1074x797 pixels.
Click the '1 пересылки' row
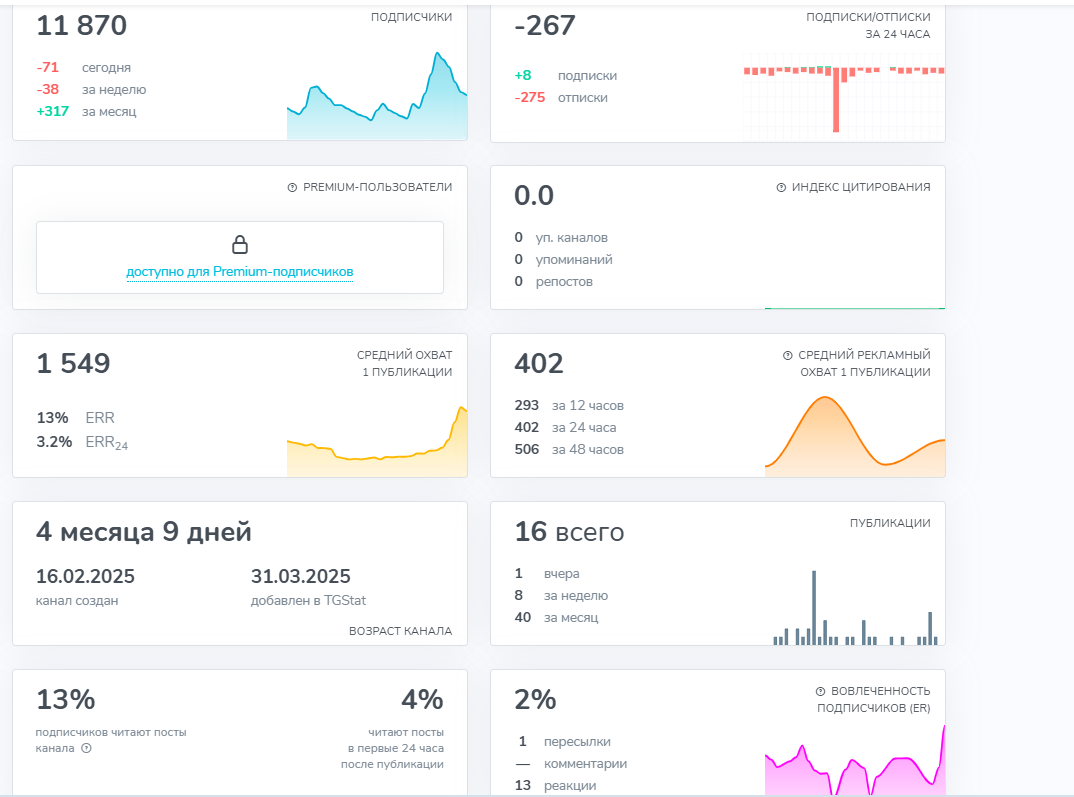(563, 742)
